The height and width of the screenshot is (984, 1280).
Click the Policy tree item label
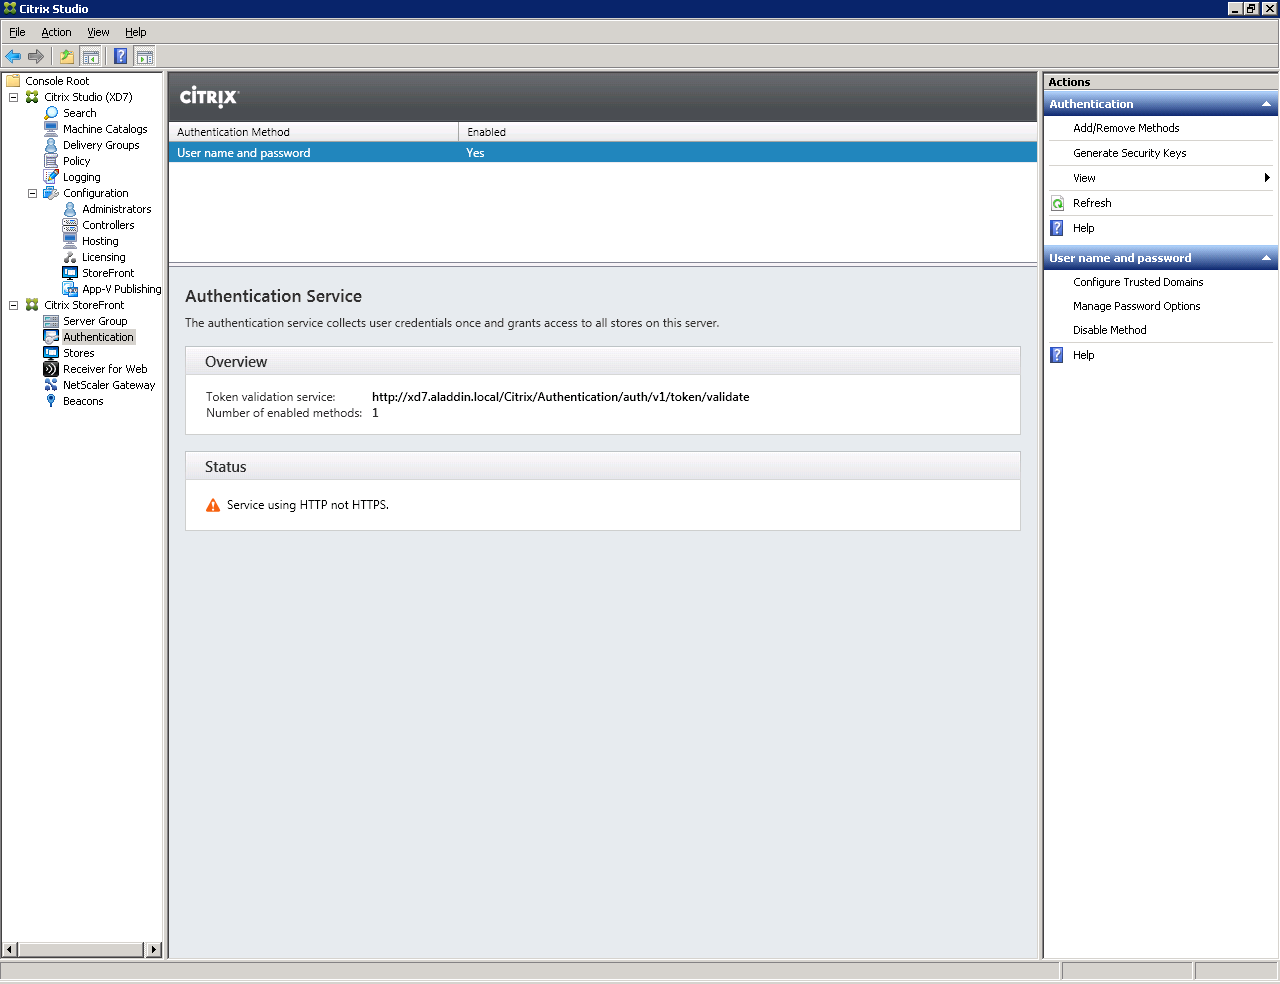pos(77,161)
